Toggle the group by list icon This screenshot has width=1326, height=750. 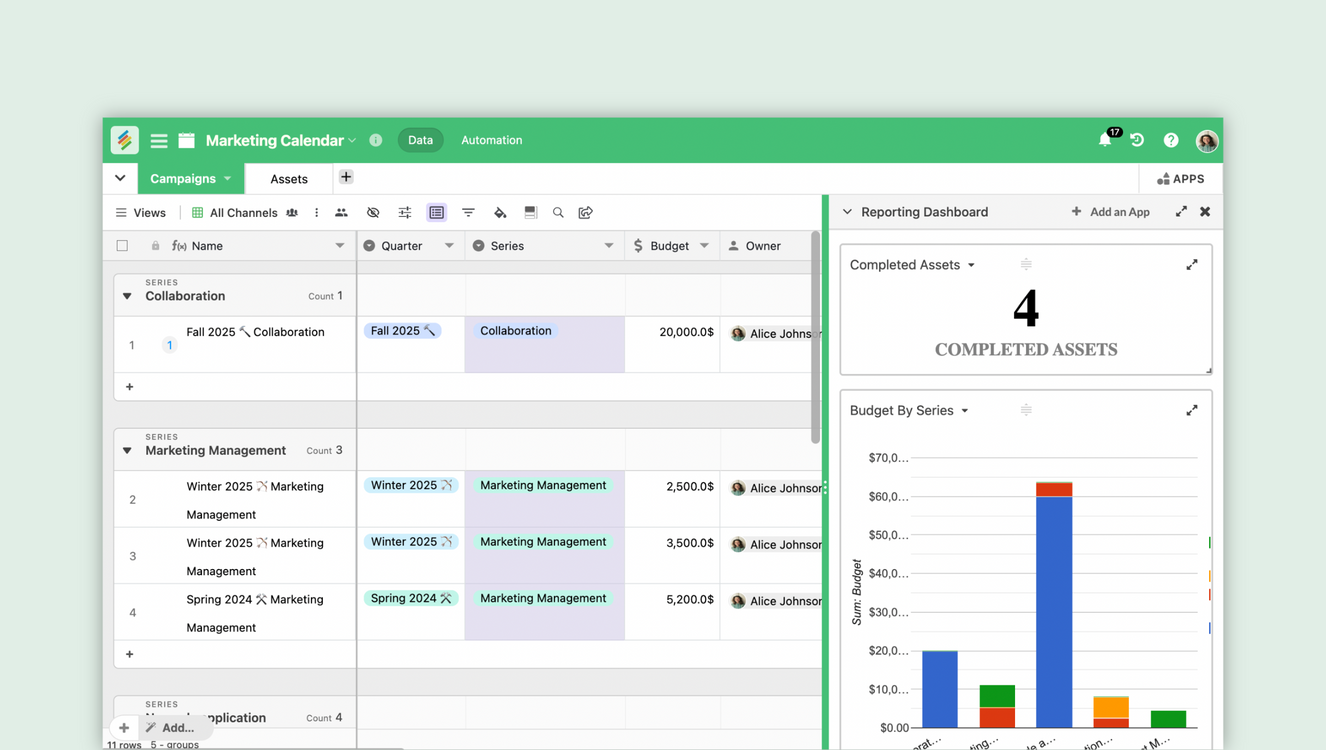pos(437,213)
